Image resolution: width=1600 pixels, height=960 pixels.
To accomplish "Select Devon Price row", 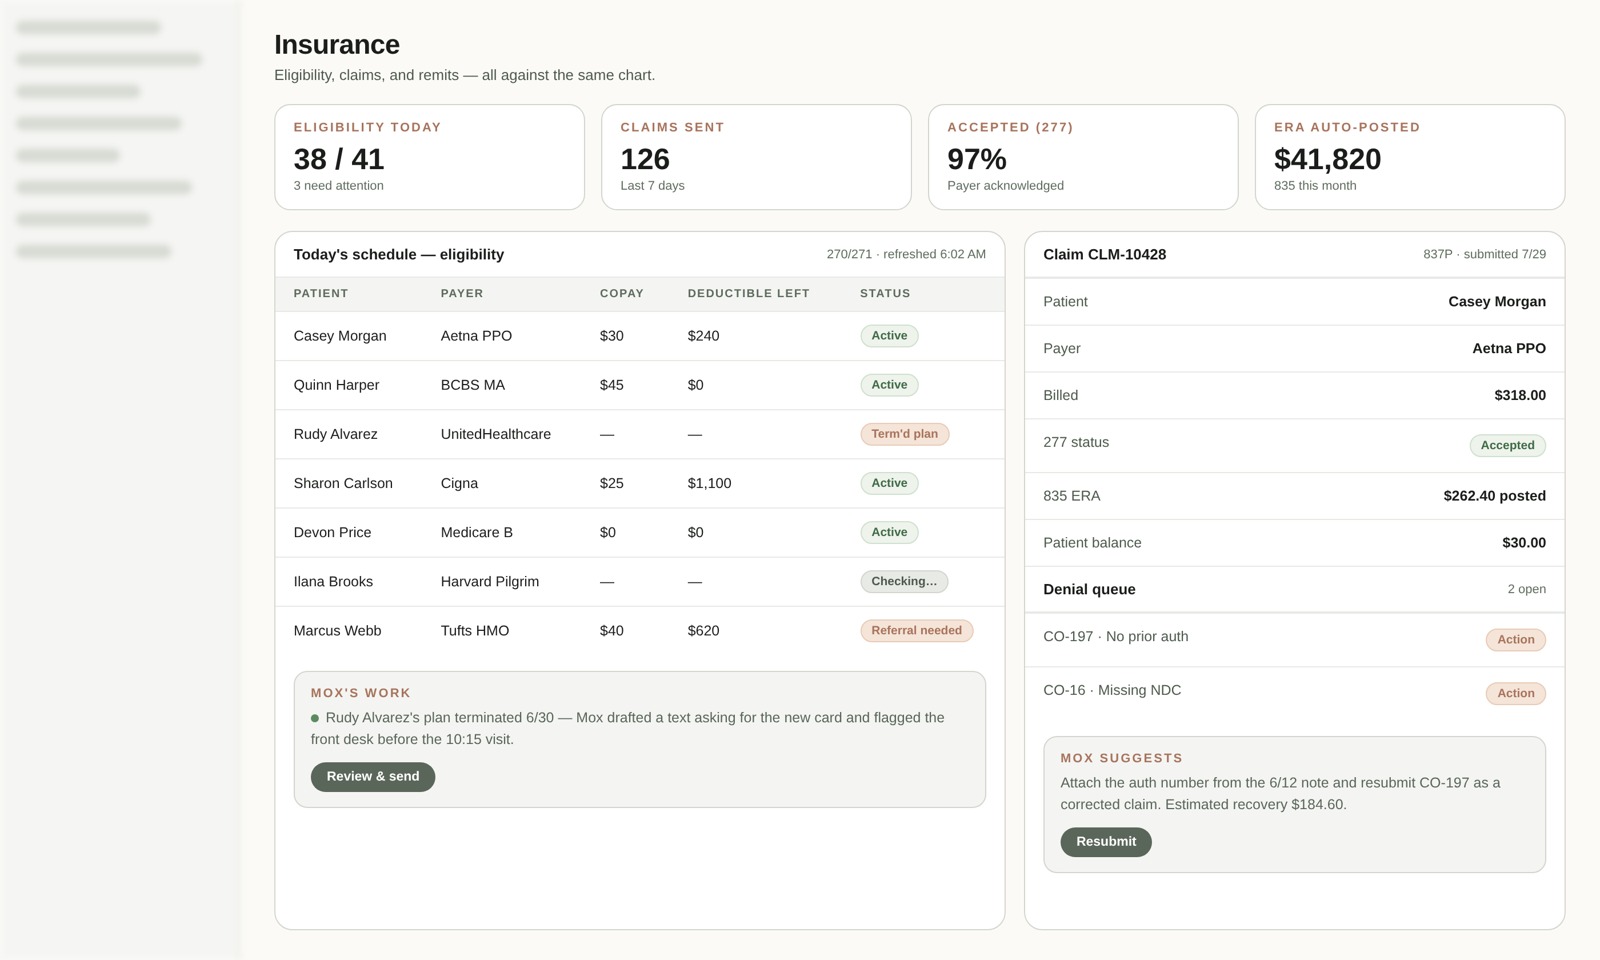I will click(x=640, y=532).
